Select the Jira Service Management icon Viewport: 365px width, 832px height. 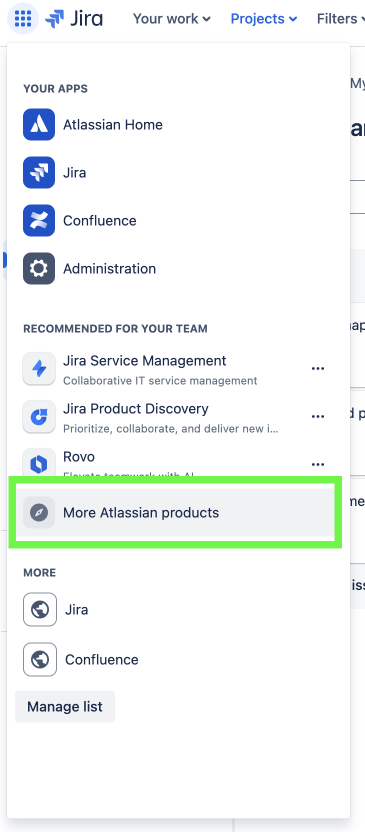coord(39,369)
